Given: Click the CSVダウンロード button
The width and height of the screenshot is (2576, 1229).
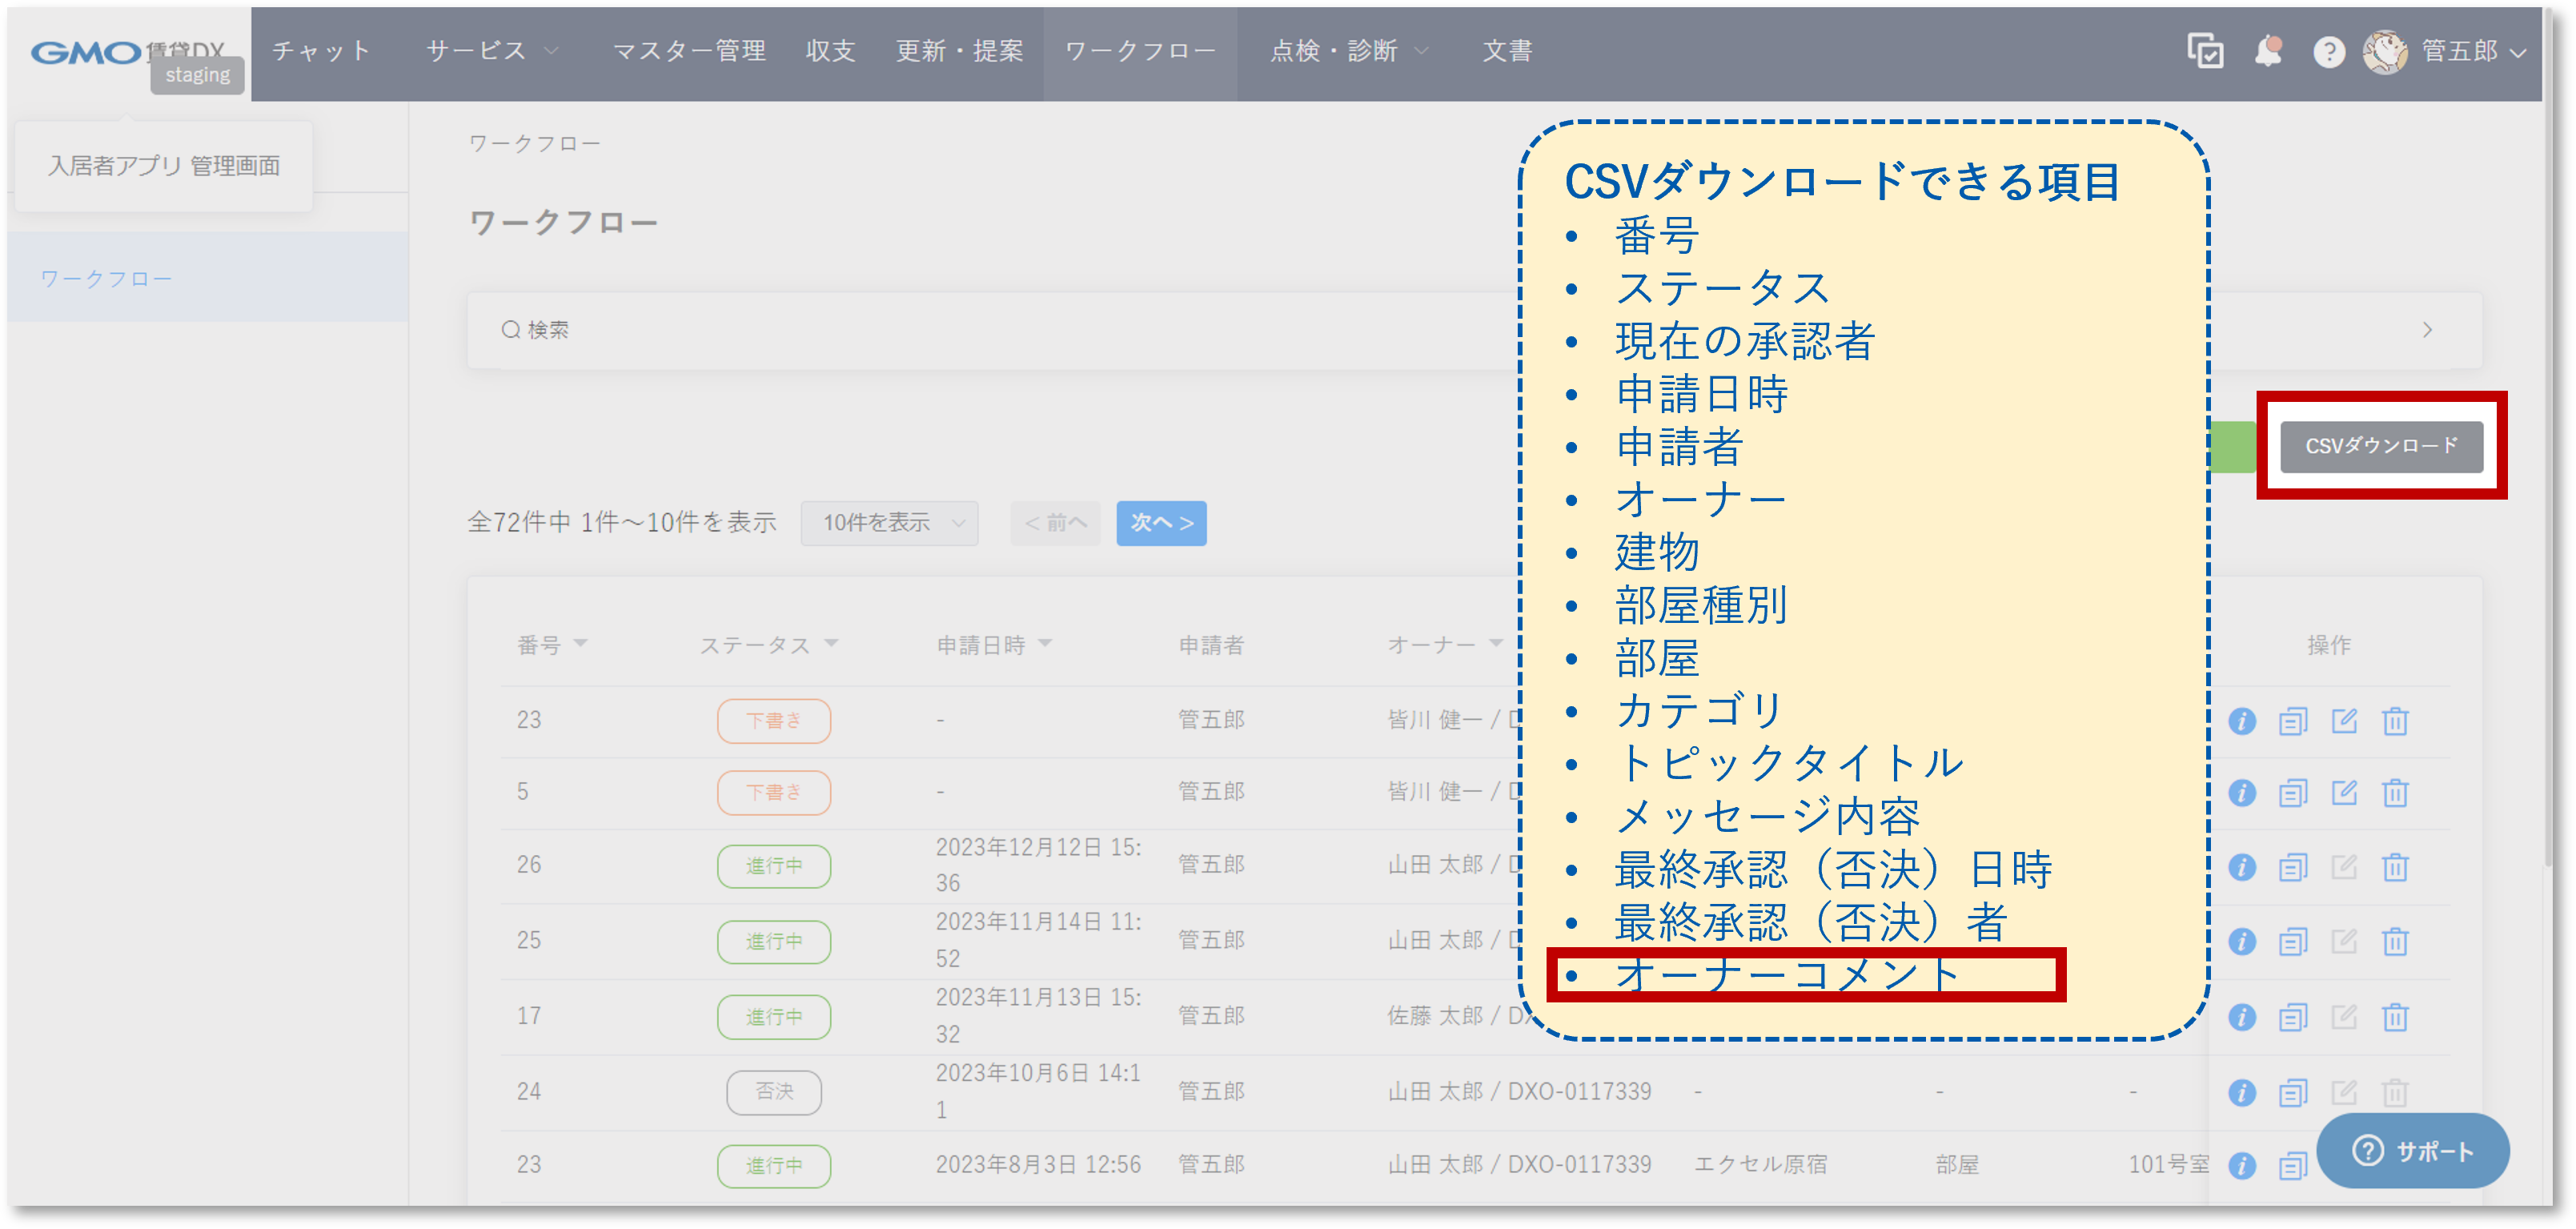Looking at the screenshot, I should pos(2384,447).
